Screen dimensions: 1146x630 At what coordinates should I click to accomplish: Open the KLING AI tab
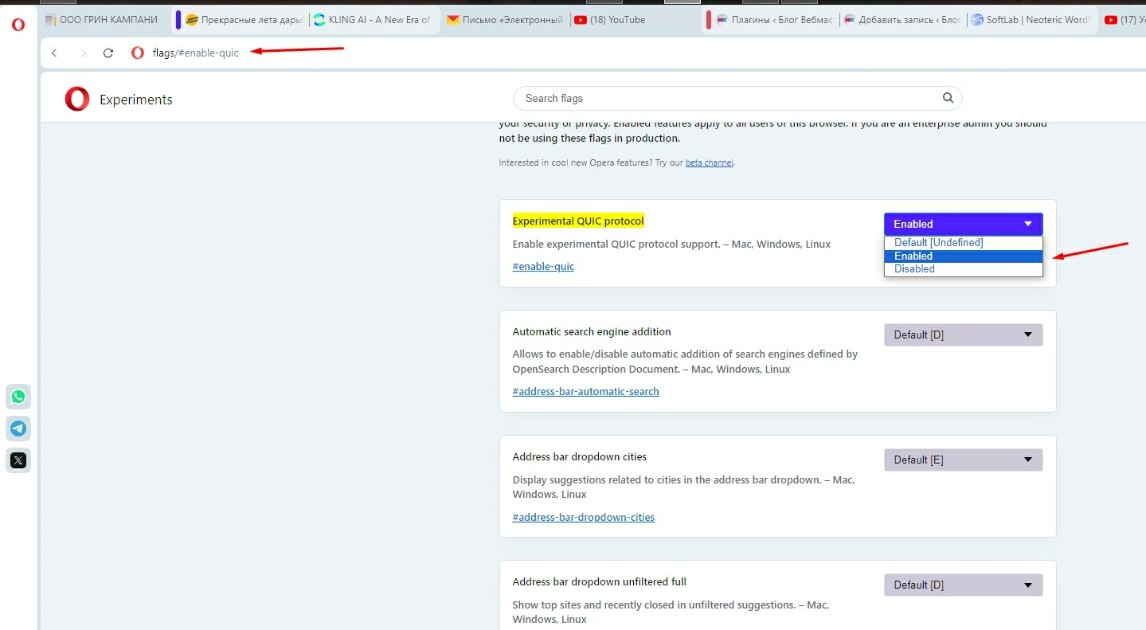click(373, 20)
